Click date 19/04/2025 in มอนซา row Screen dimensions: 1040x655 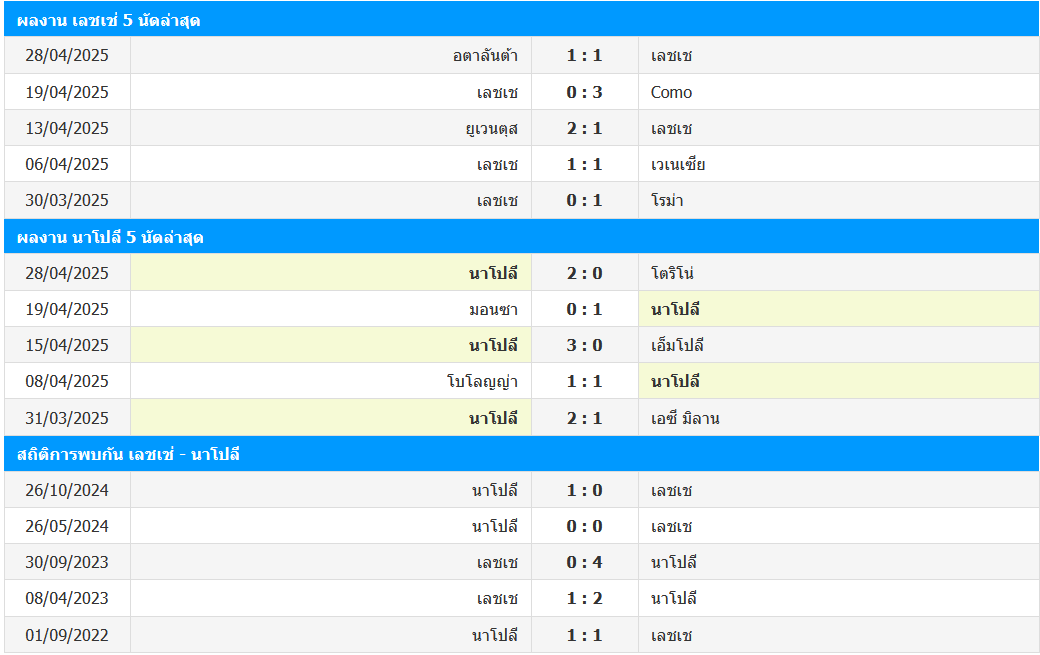67,310
